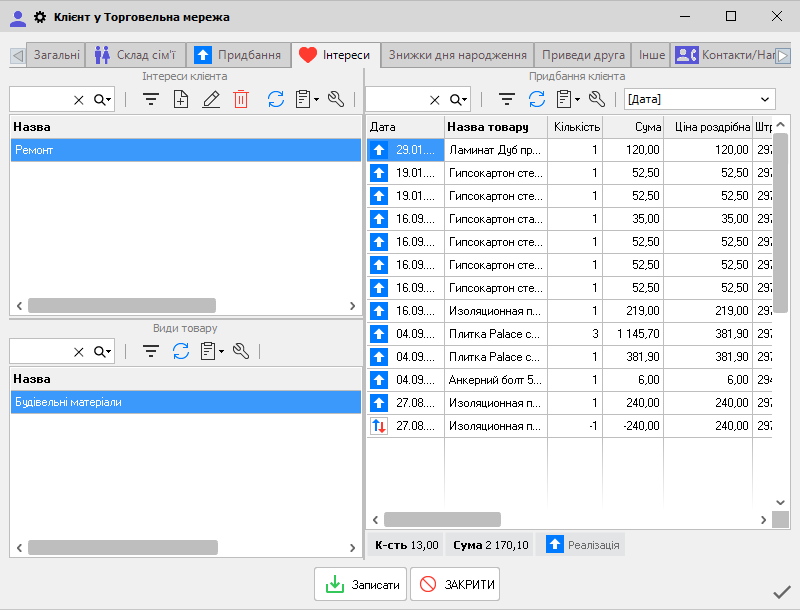Sort purchases by Сума column header

tap(632, 127)
